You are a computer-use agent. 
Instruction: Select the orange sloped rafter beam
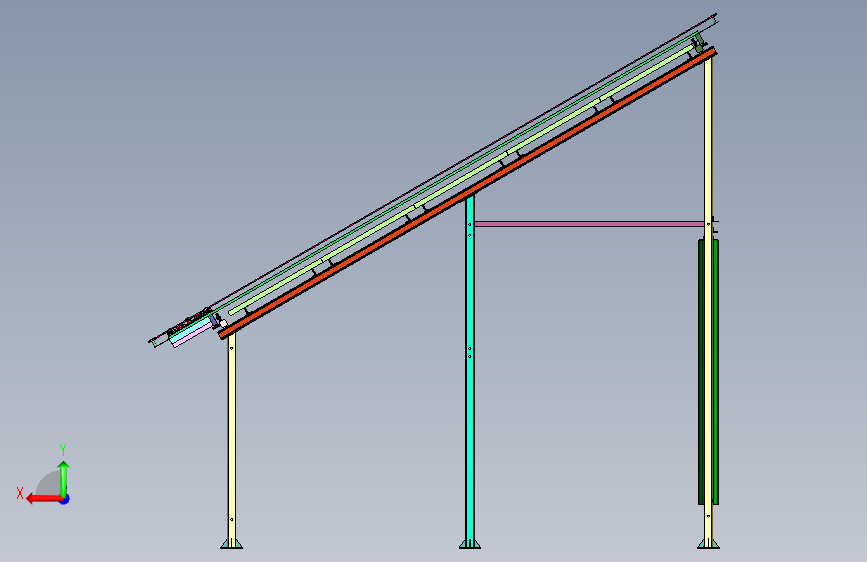[469, 191]
